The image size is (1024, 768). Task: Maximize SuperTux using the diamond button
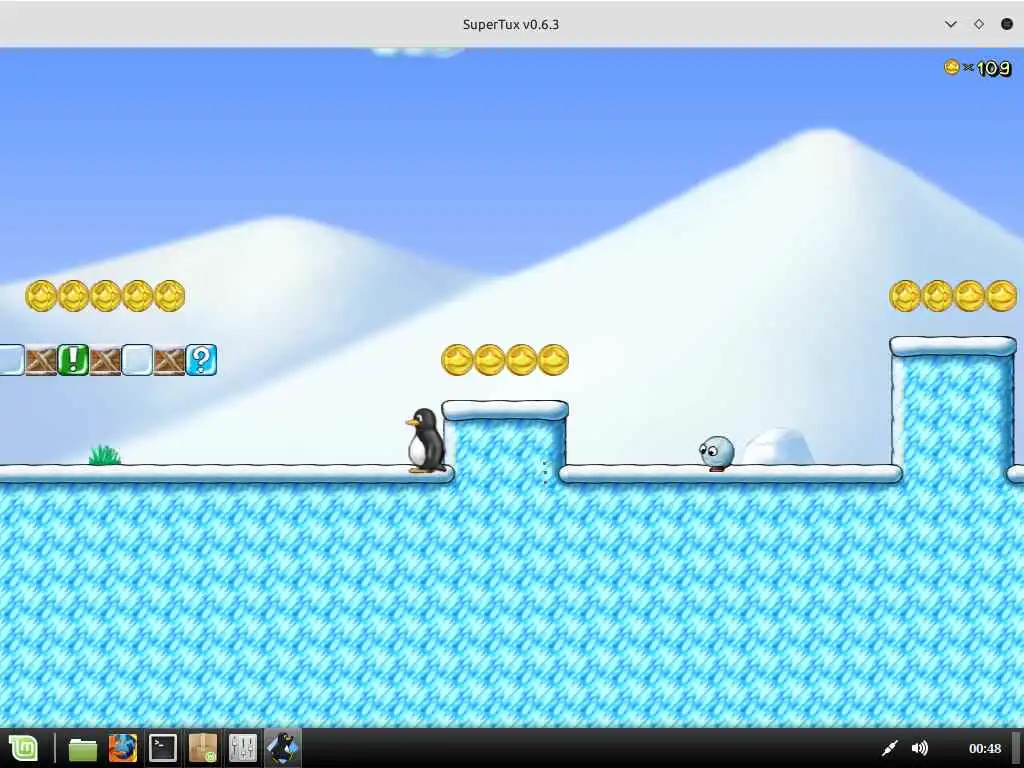978,24
